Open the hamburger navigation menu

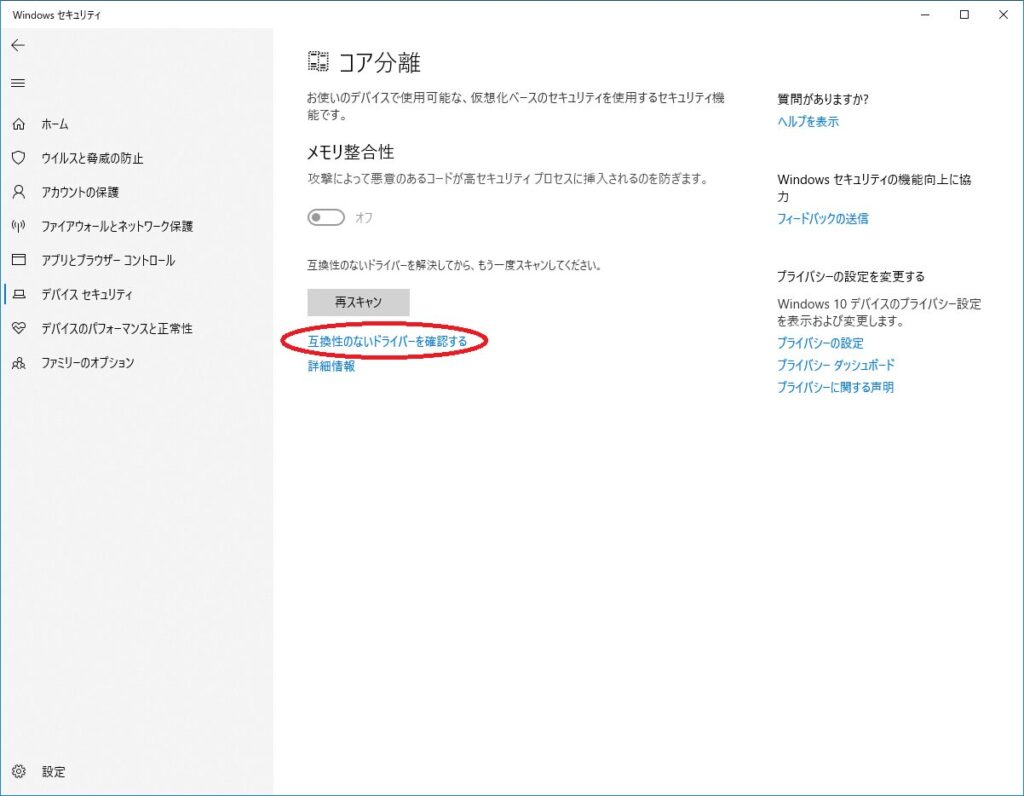click(18, 83)
